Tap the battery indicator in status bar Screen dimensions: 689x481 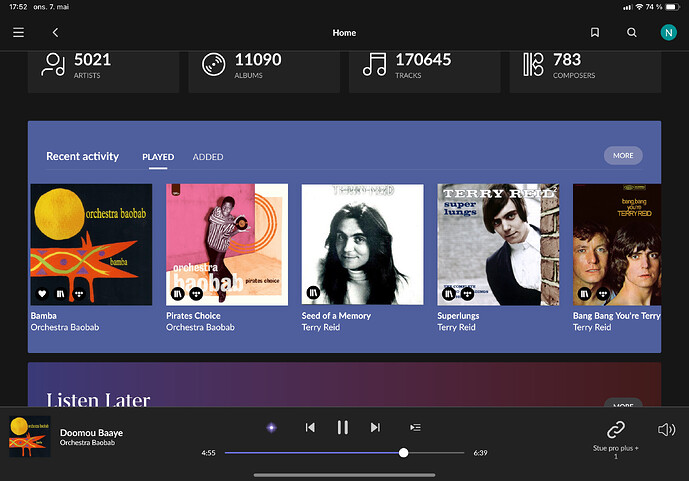673,7
